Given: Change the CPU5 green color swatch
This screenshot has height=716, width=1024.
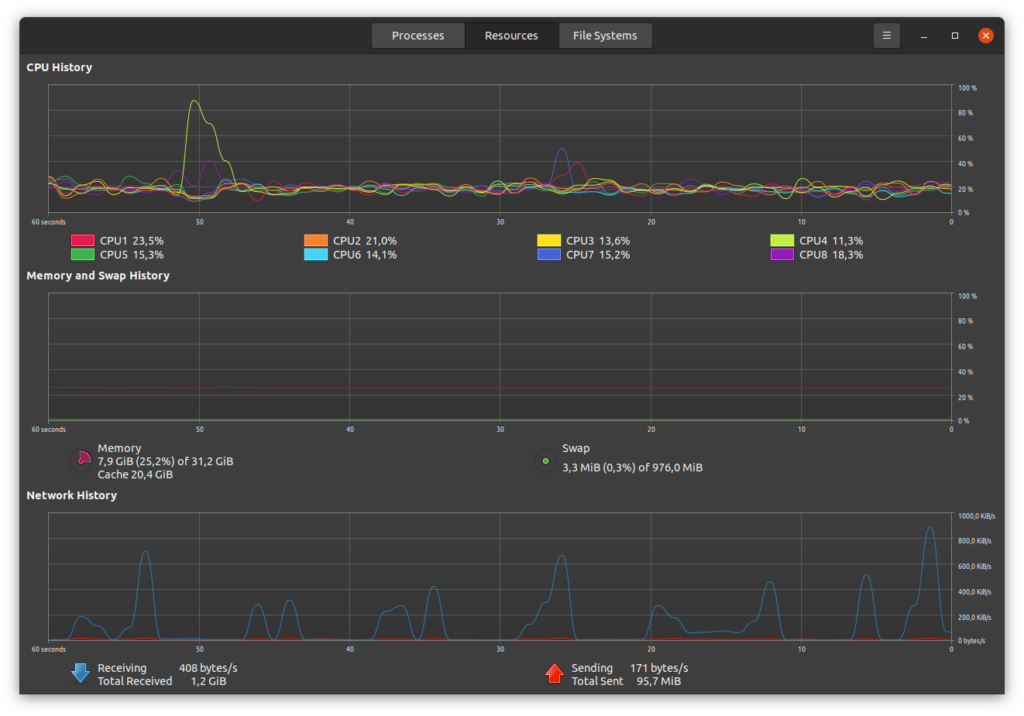Looking at the screenshot, I should (83, 255).
